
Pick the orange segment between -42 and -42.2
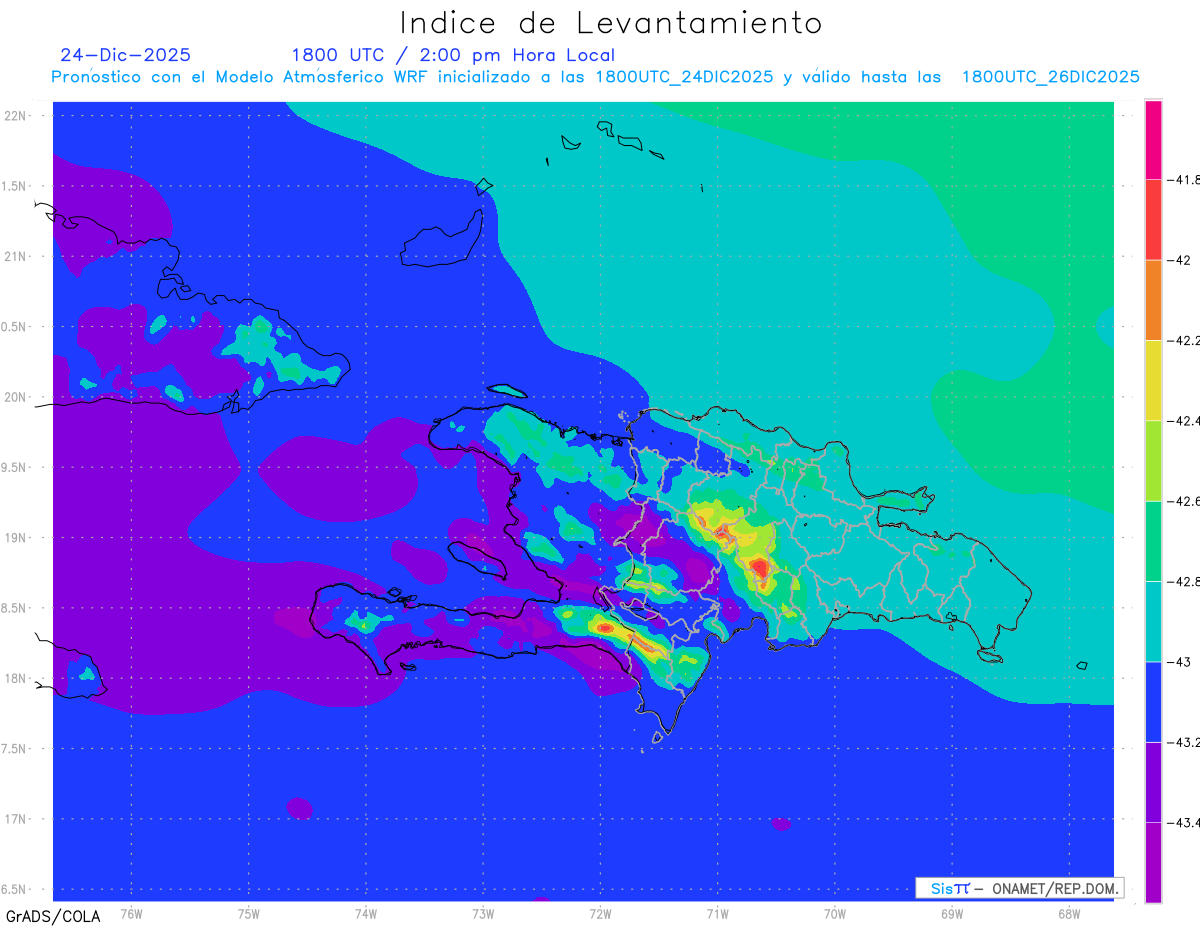[1153, 300]
